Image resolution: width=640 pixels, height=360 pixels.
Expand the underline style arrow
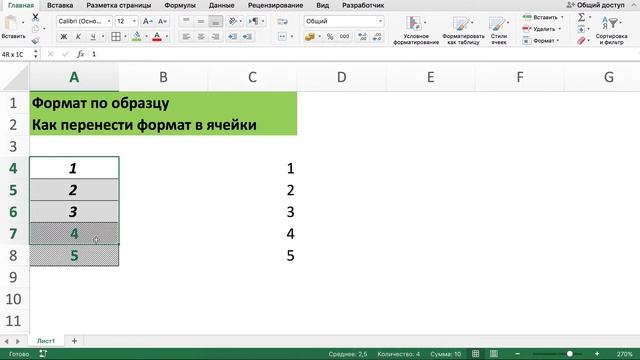(103, 37)
